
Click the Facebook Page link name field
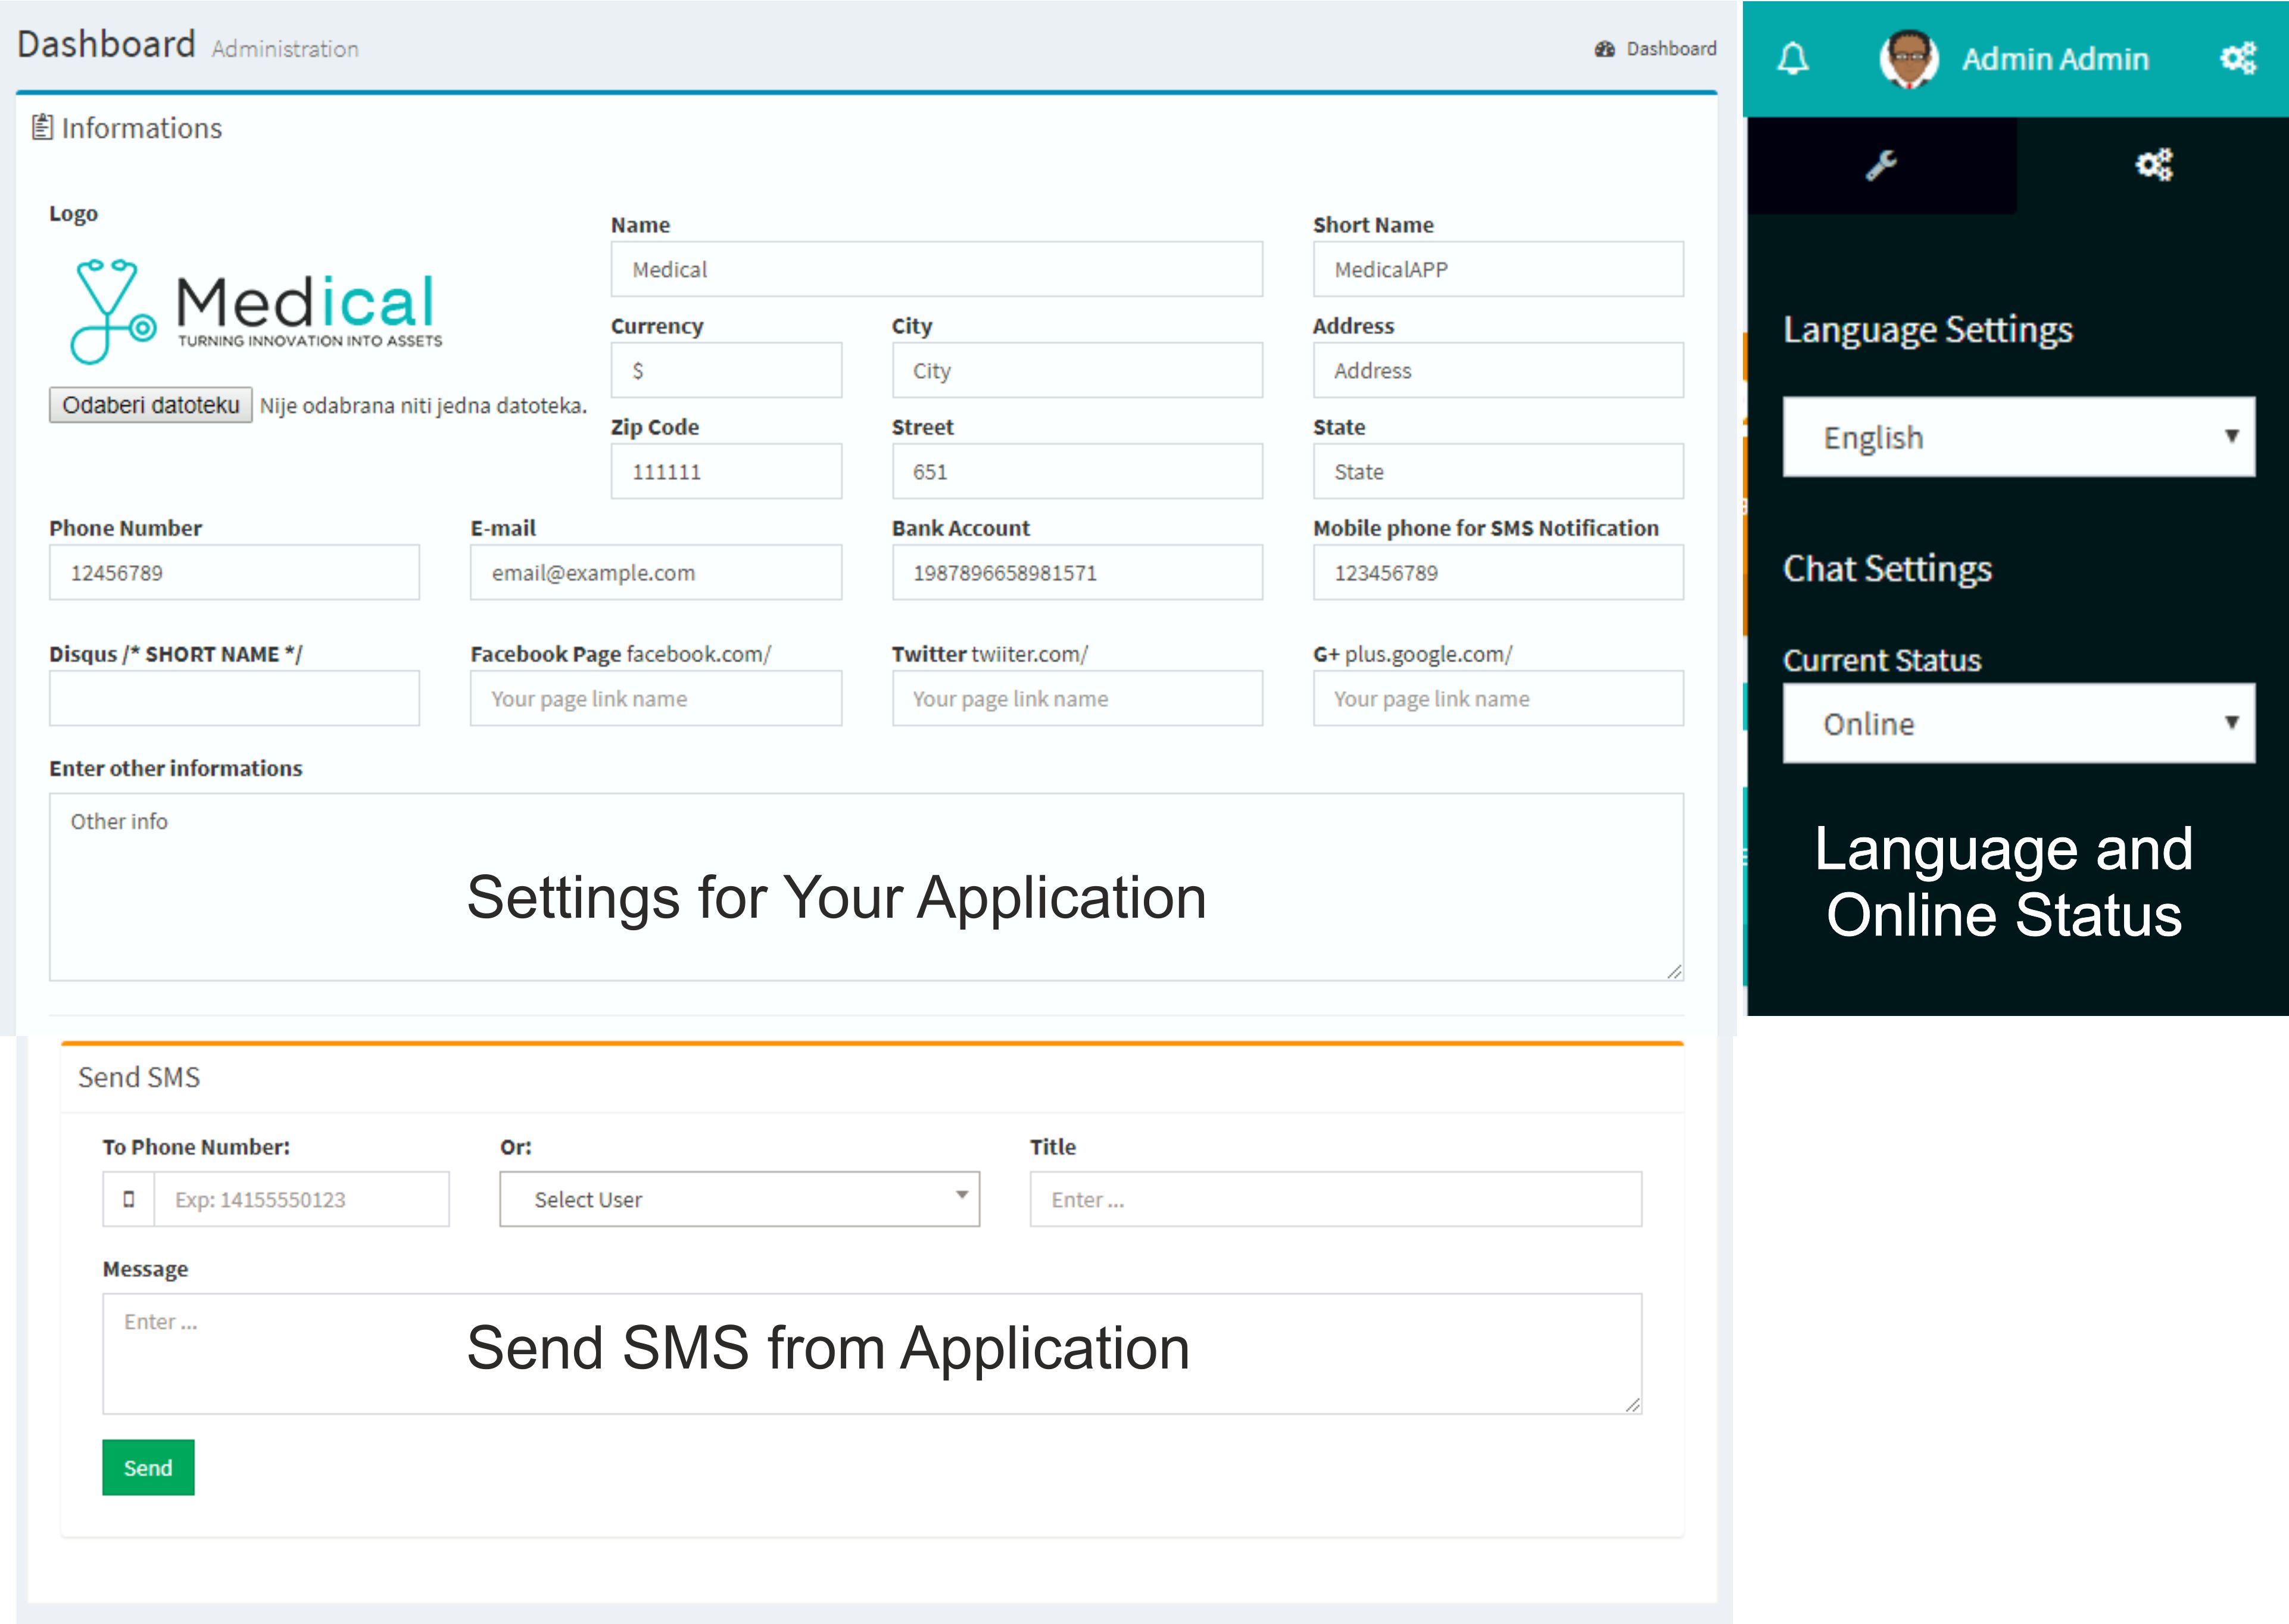coord(655,698)
